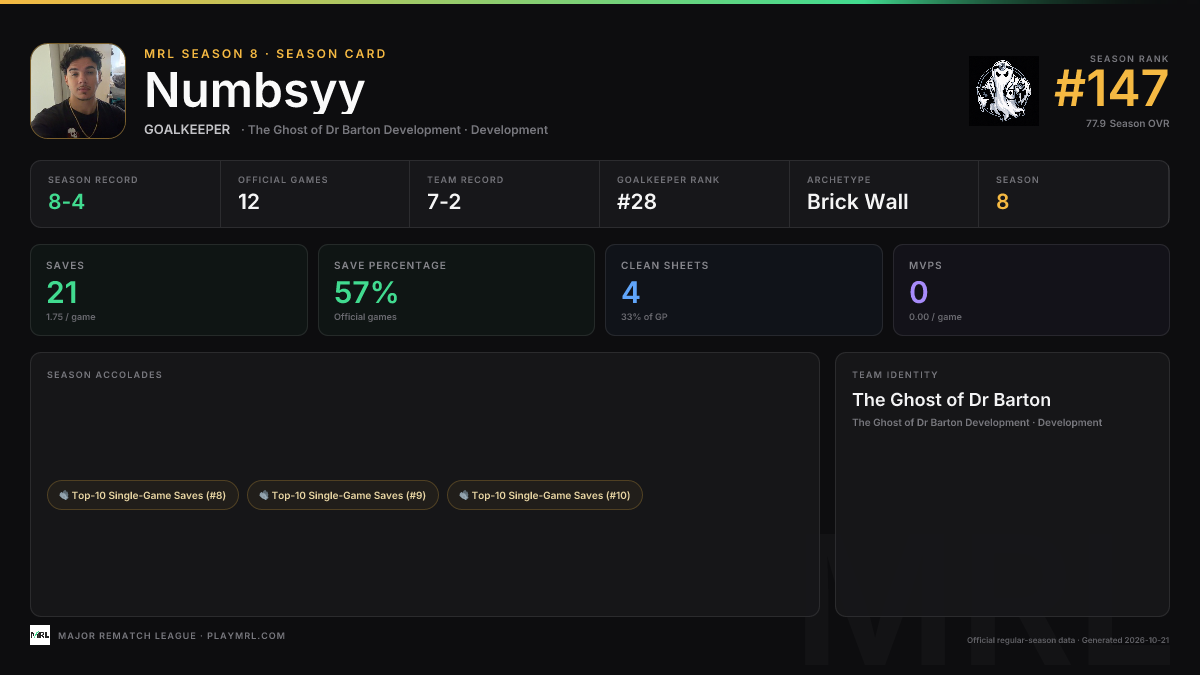Click the "GOALKEEPER" position label under the name

click(x=187, y=130)
